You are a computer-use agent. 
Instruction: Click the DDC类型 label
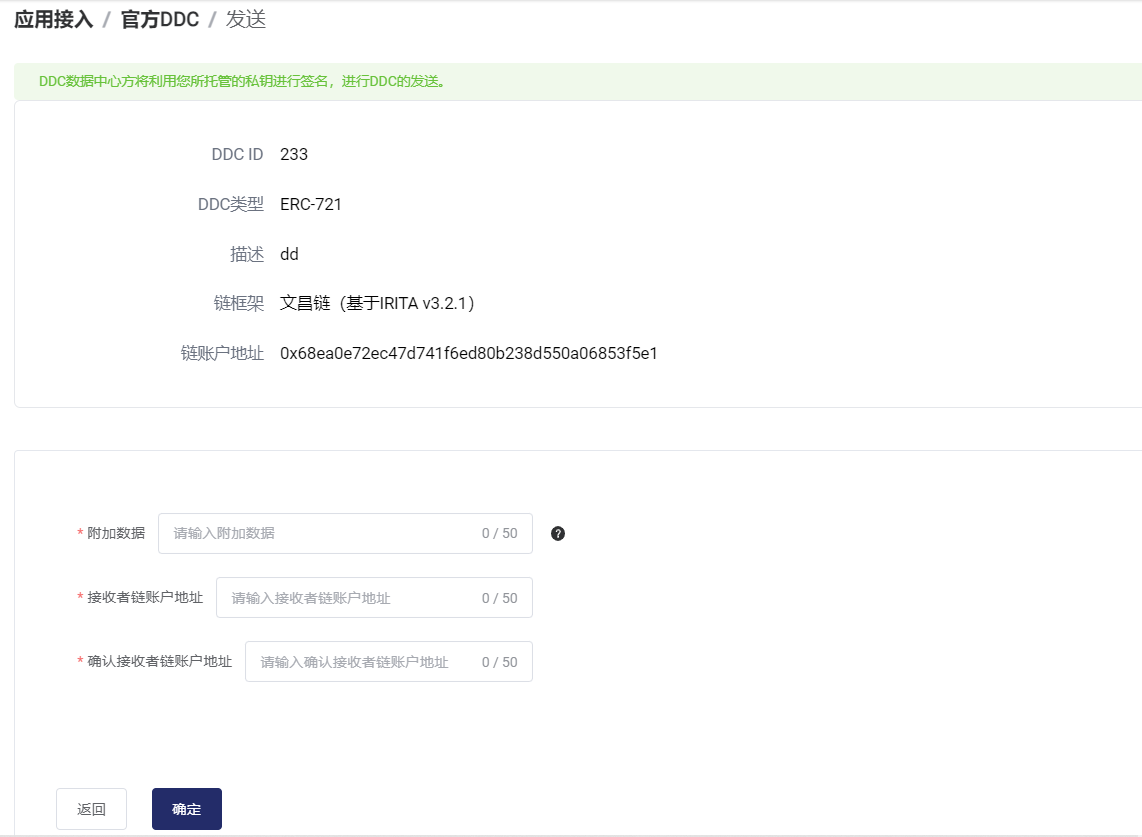tap(231, 205)
